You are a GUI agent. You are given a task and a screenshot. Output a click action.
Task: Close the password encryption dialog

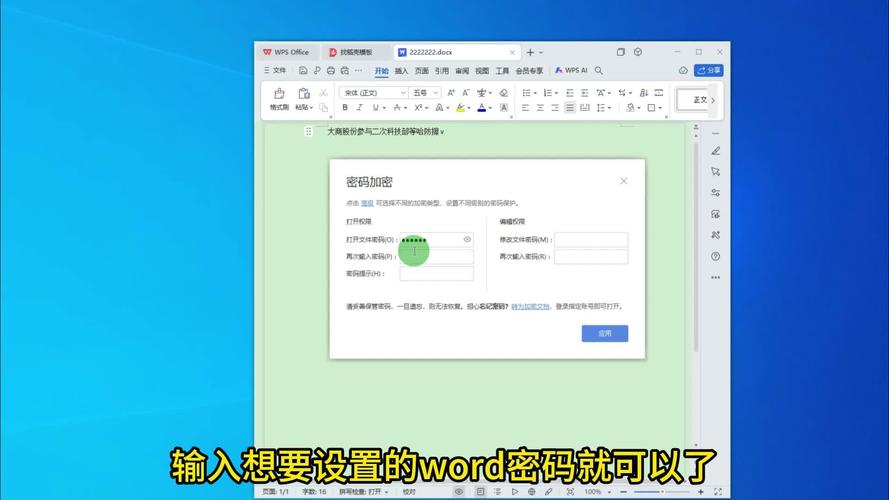click(x=624, y=181)
